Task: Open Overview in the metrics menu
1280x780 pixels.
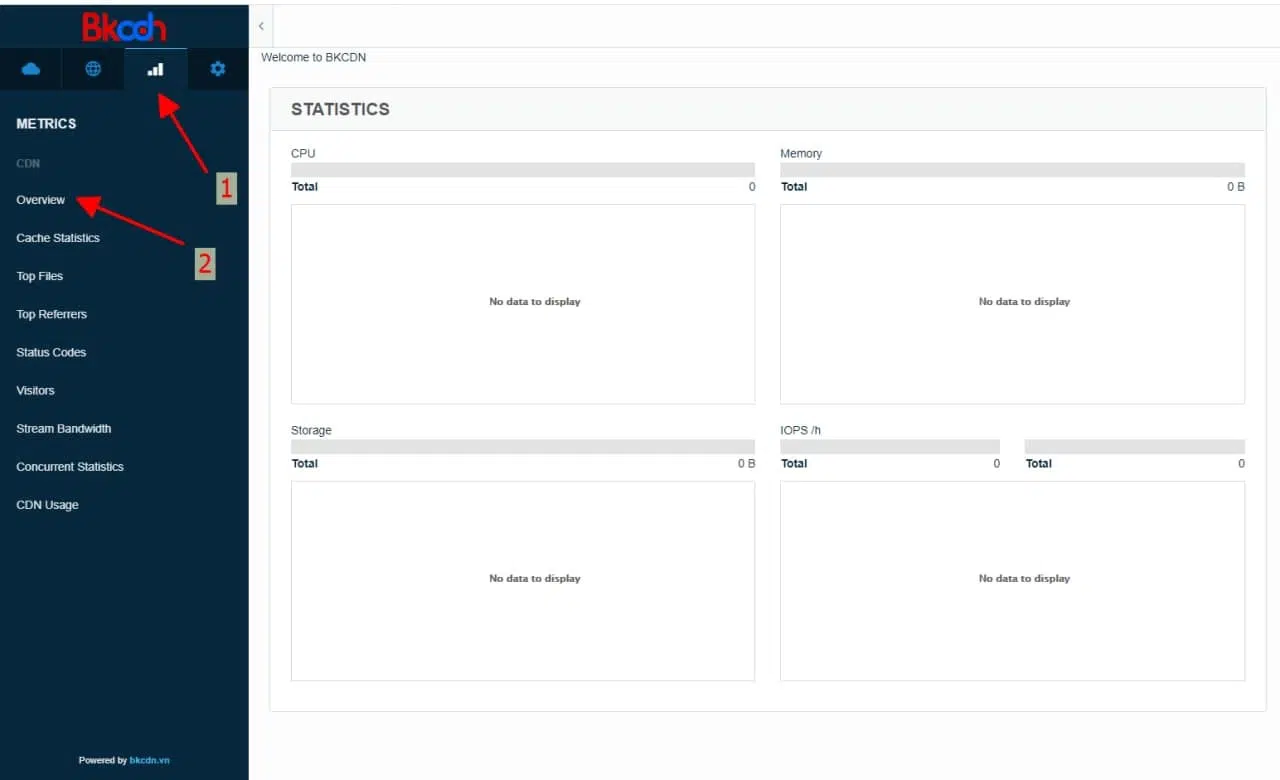Action: [x=41, y=200]
